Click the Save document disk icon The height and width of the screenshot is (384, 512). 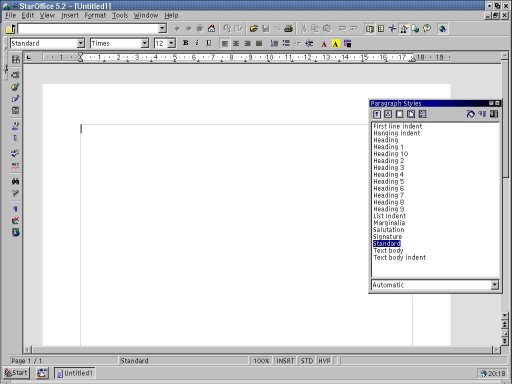coord(265,29)
